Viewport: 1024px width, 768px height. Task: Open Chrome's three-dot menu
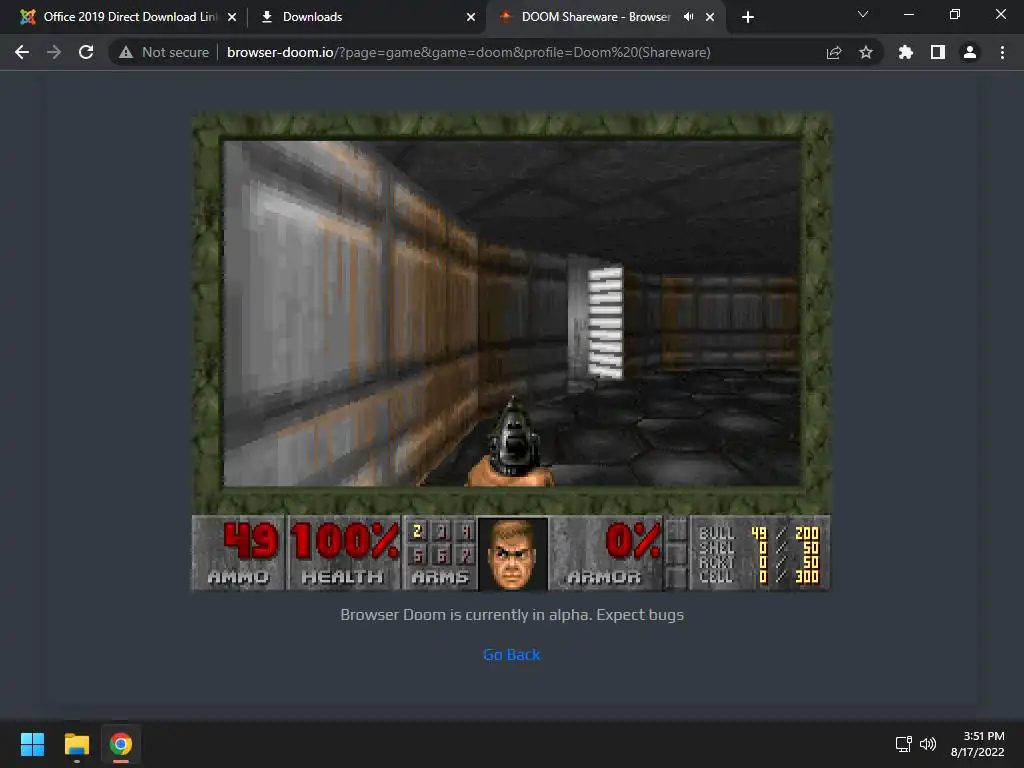[x=1002, y=52]
